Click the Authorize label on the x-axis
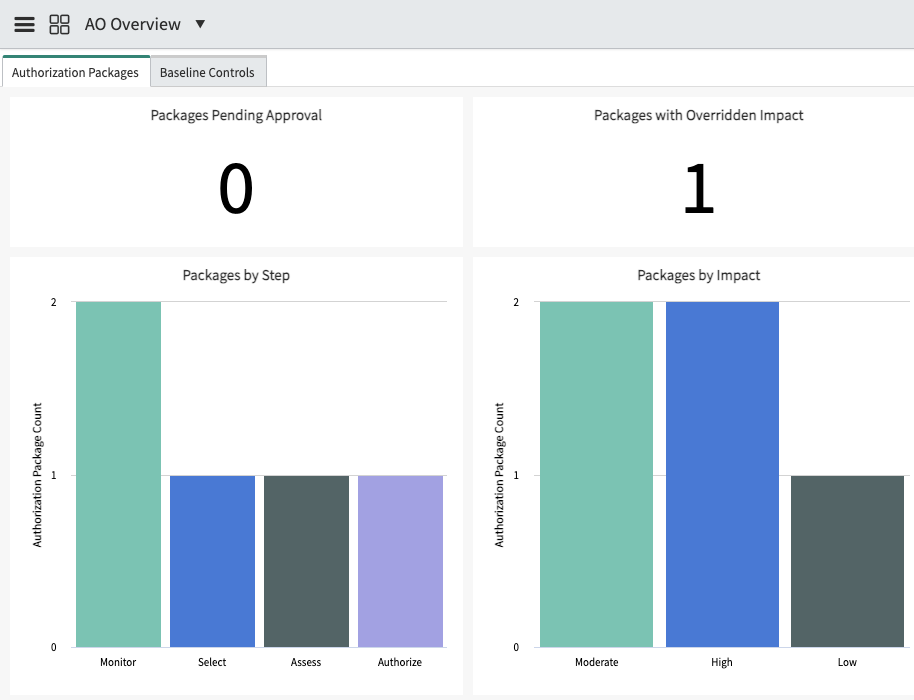The width and height of the screenshot is (914, 700). (x=400, y=662)
